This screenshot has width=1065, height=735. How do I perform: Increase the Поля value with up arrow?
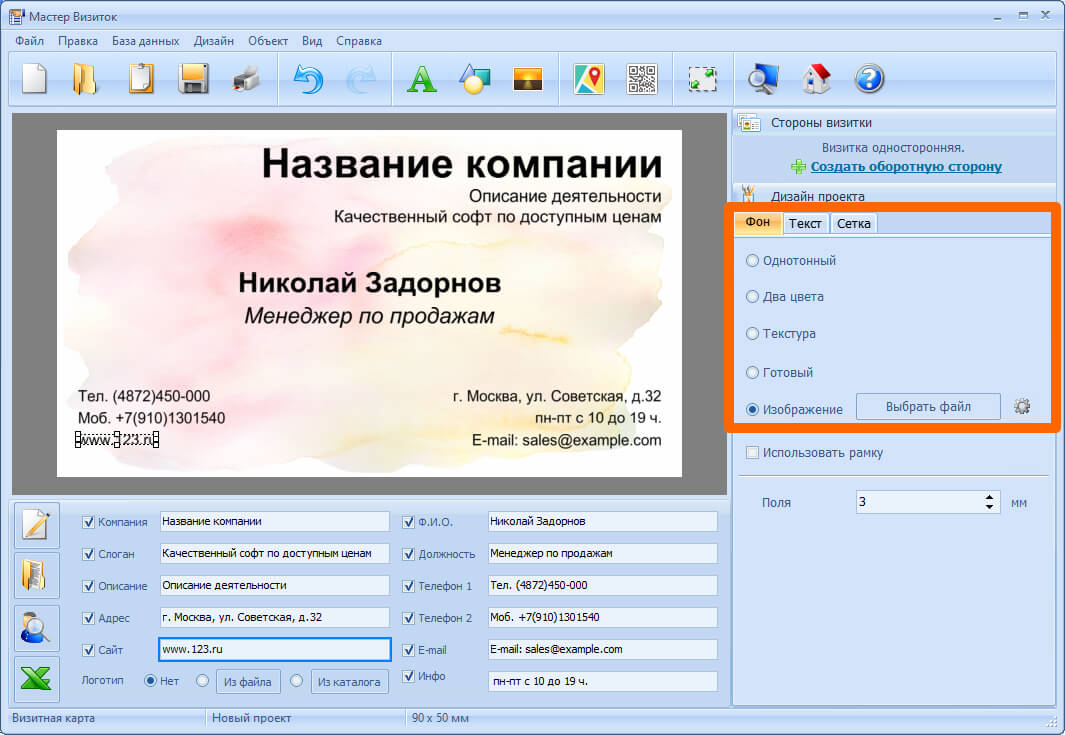(990, 497)
